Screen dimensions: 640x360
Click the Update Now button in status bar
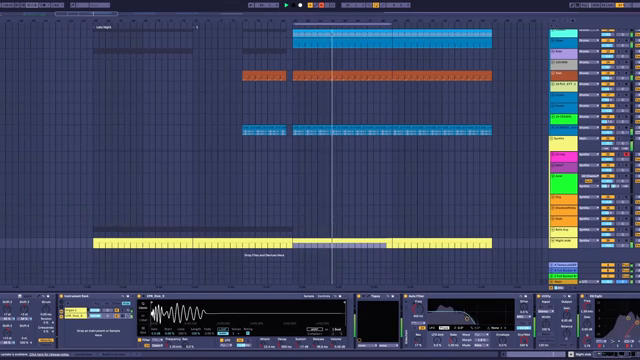click(84, 354)
